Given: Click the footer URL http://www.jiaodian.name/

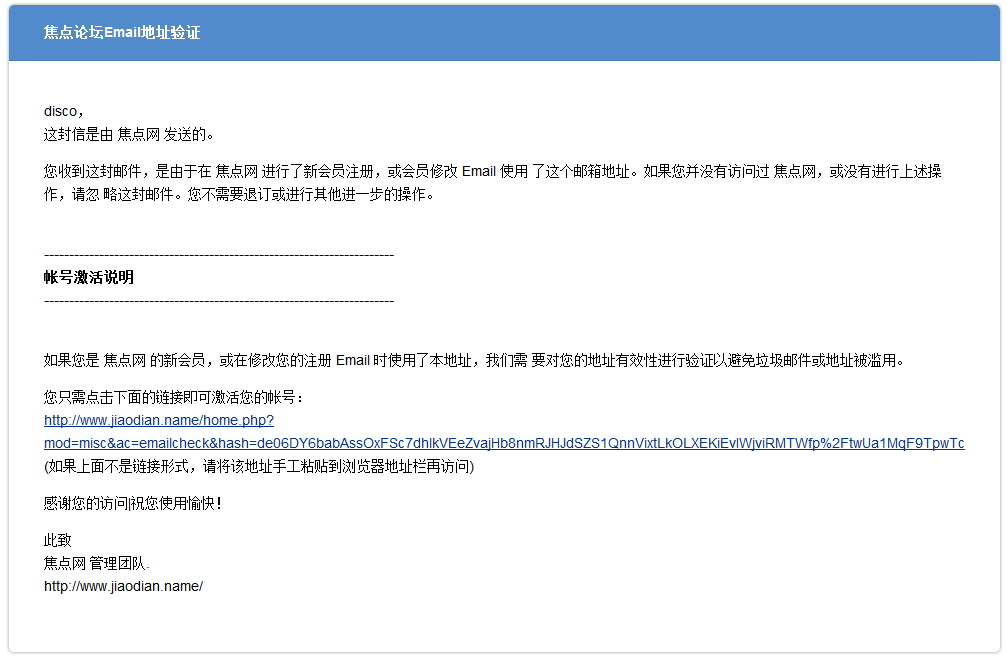Looking at the screenshot, I should 123,586.
